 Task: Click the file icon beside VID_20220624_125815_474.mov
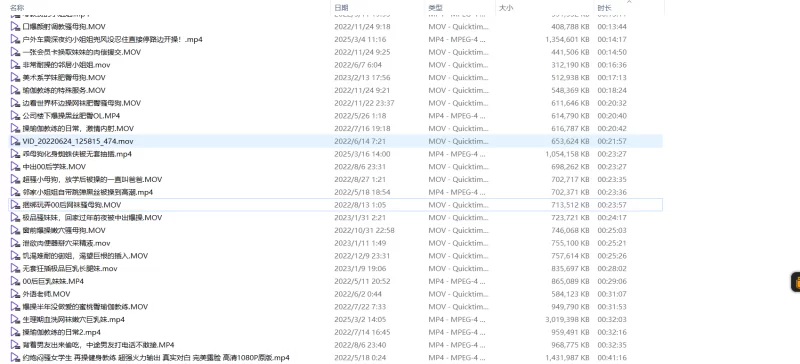pos(15,141)
